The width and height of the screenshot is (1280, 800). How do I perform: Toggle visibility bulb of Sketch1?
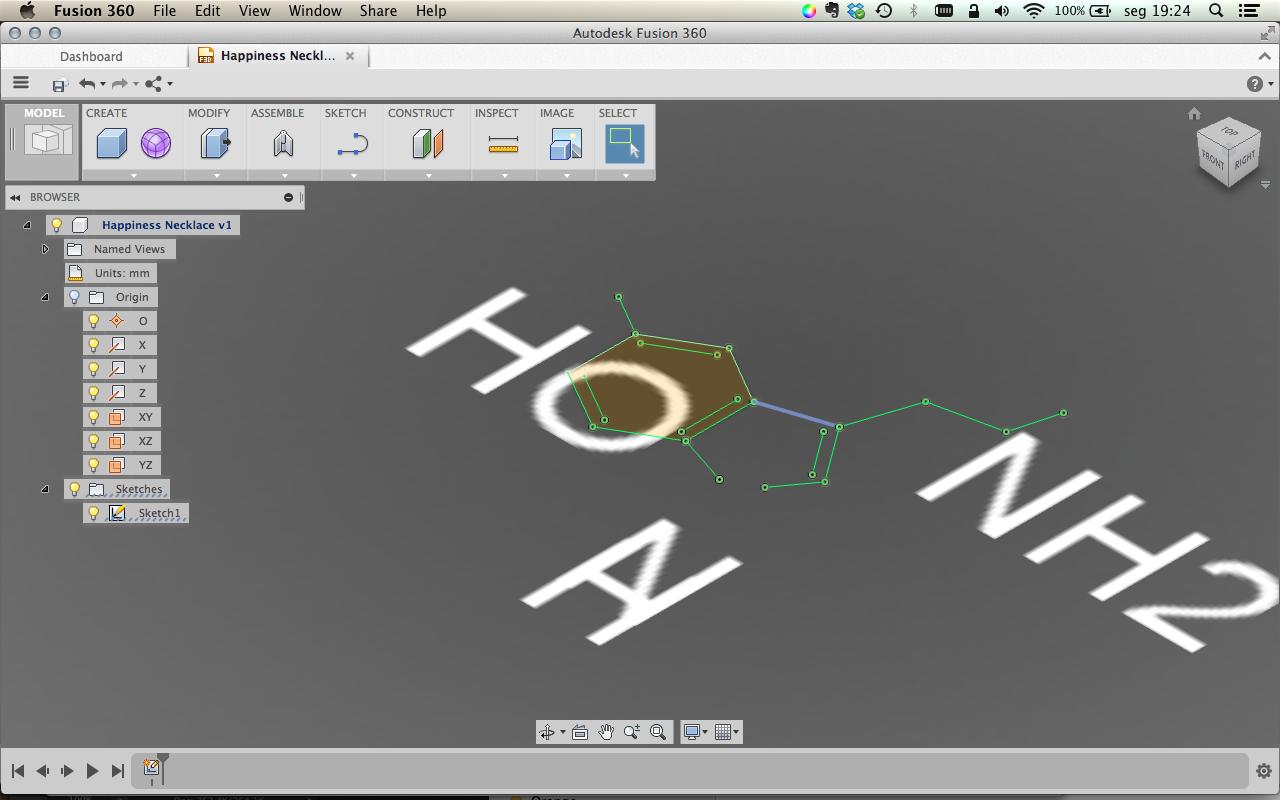click(94, 513)
